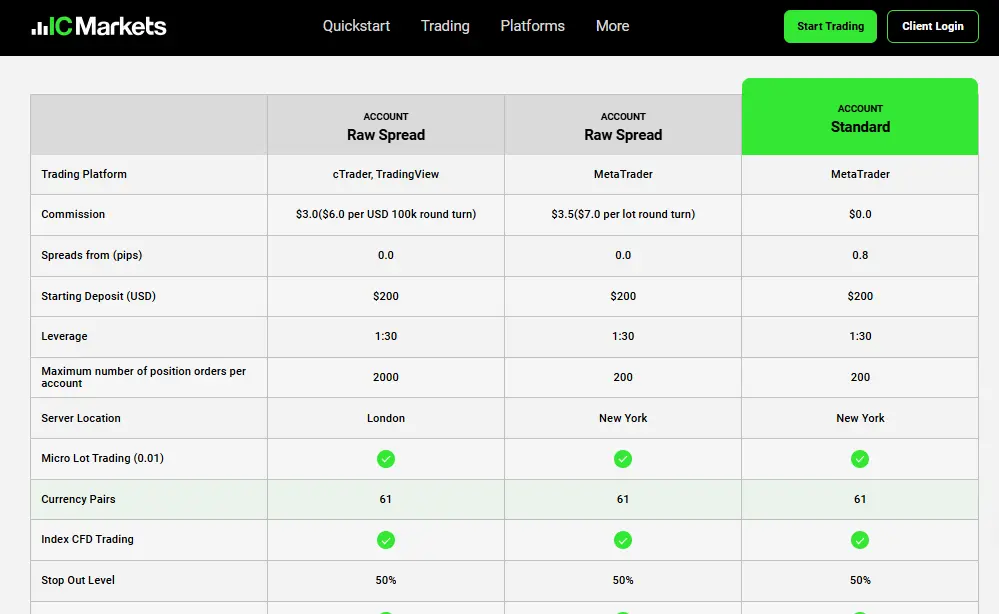Click 'Micro Lot Trading (0.01)' label

[x=103, y=458]
